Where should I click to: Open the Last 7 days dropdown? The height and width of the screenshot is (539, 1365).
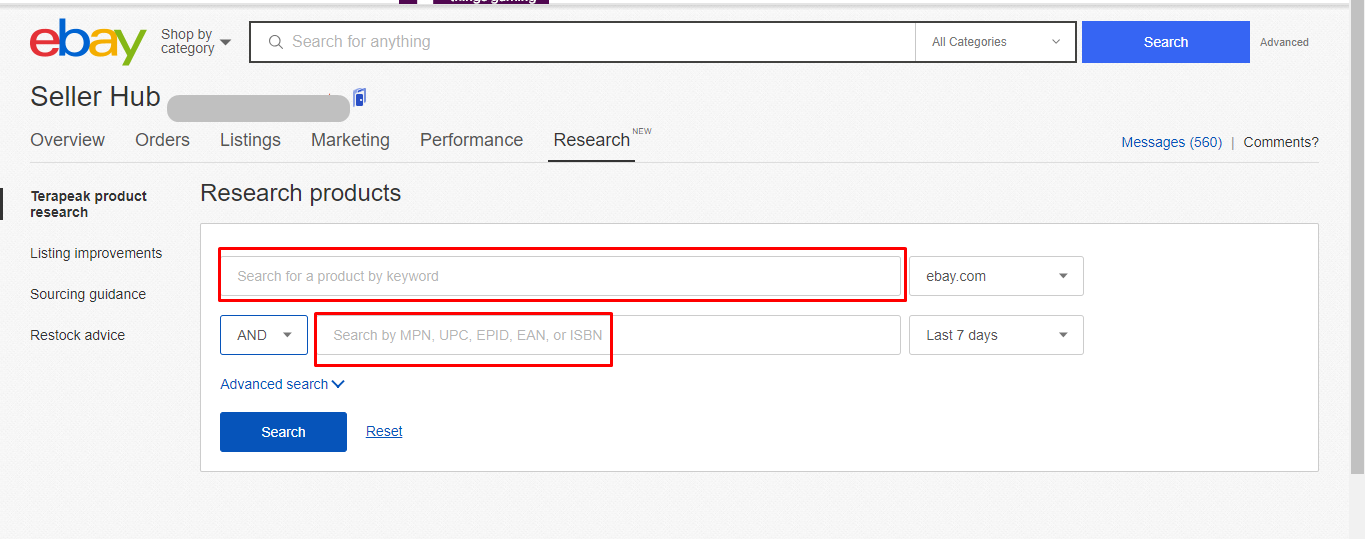click(996, 335)
